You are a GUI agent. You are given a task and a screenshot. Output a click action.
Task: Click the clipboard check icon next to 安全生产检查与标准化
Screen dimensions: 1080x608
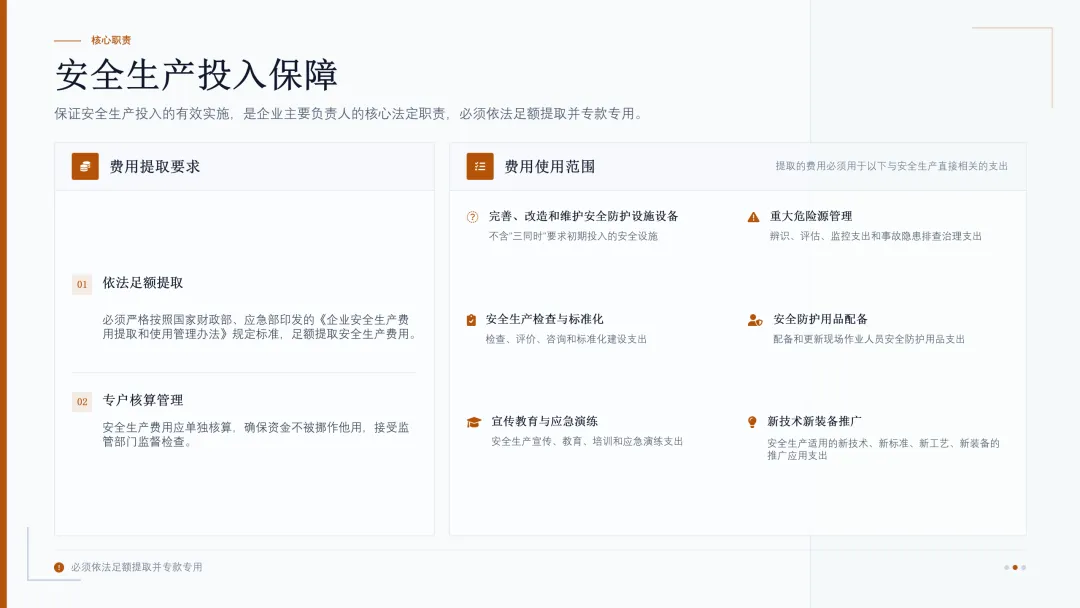[x=471, y=320]
